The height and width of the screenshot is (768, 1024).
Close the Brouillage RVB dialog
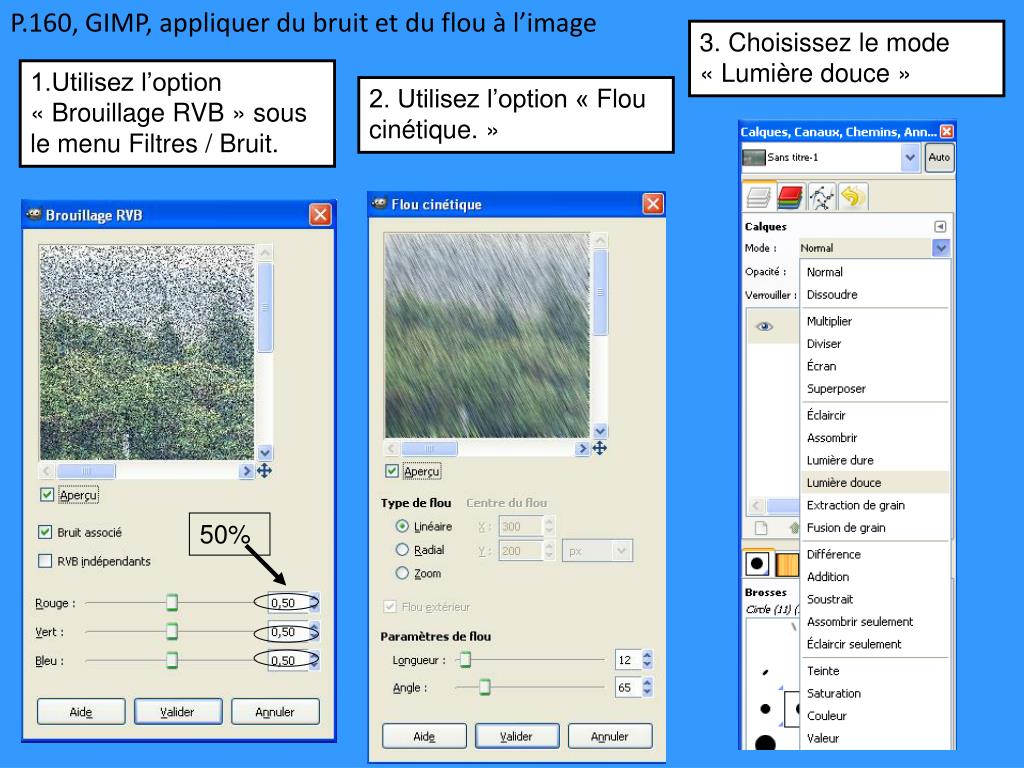click(x=320, y=214)
